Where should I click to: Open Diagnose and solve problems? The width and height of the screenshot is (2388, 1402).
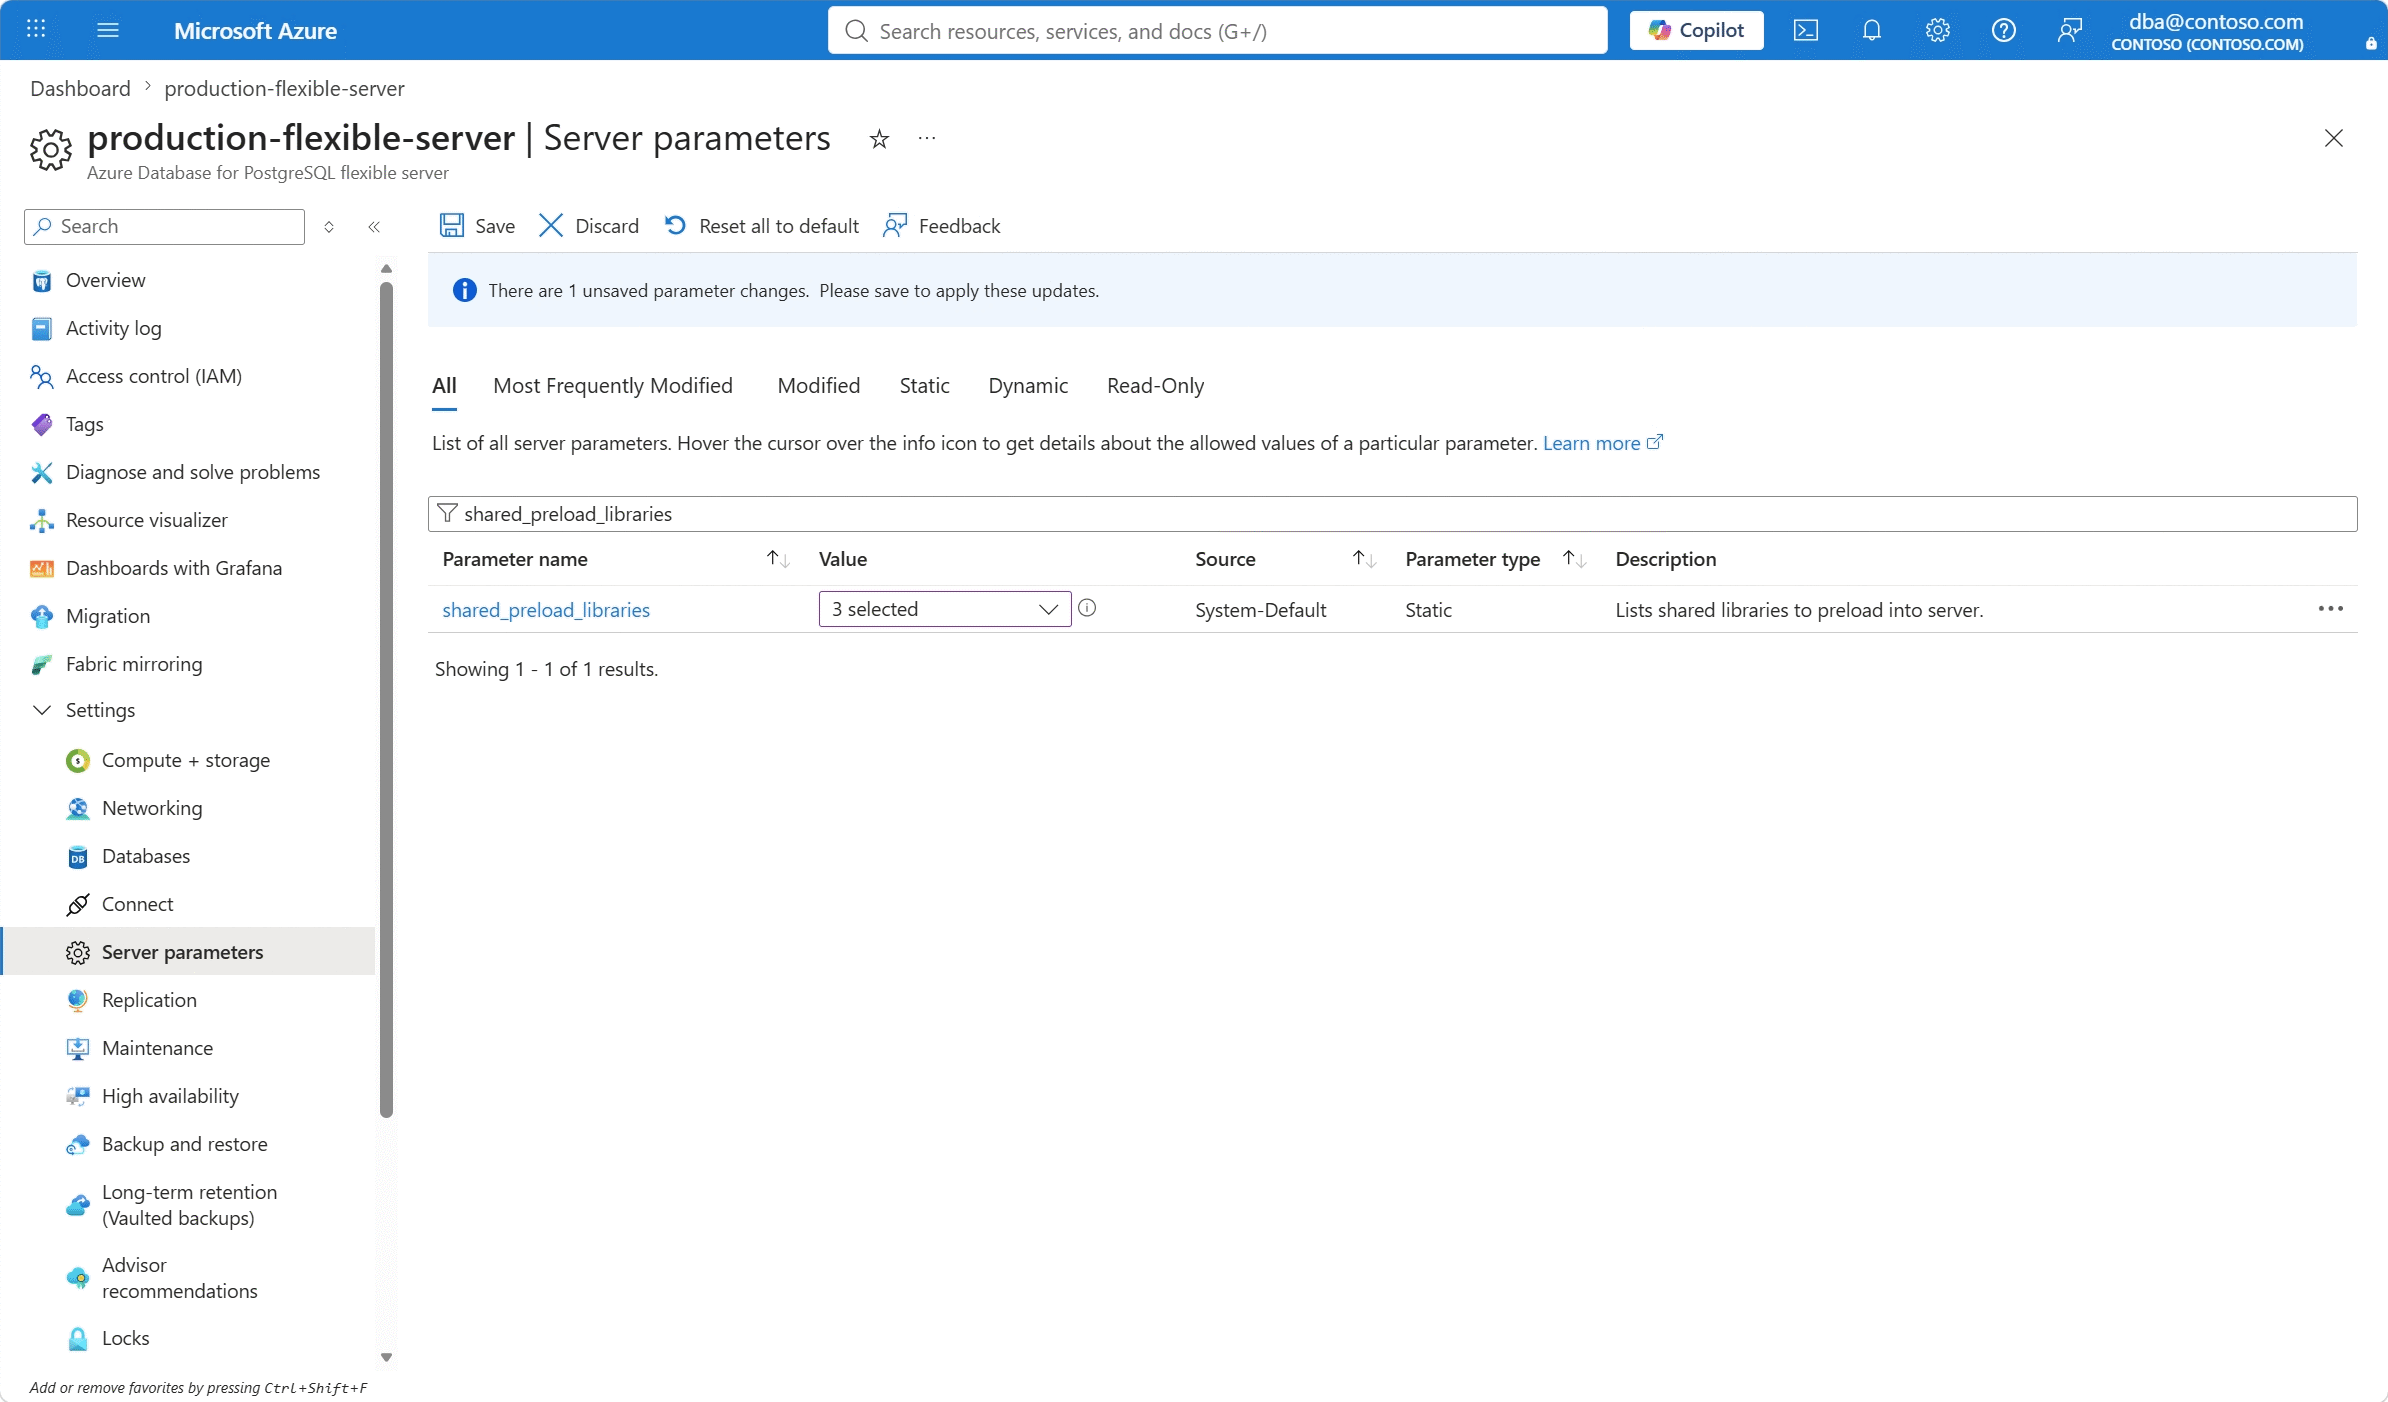pyautogui.click(x=192, y=472)
